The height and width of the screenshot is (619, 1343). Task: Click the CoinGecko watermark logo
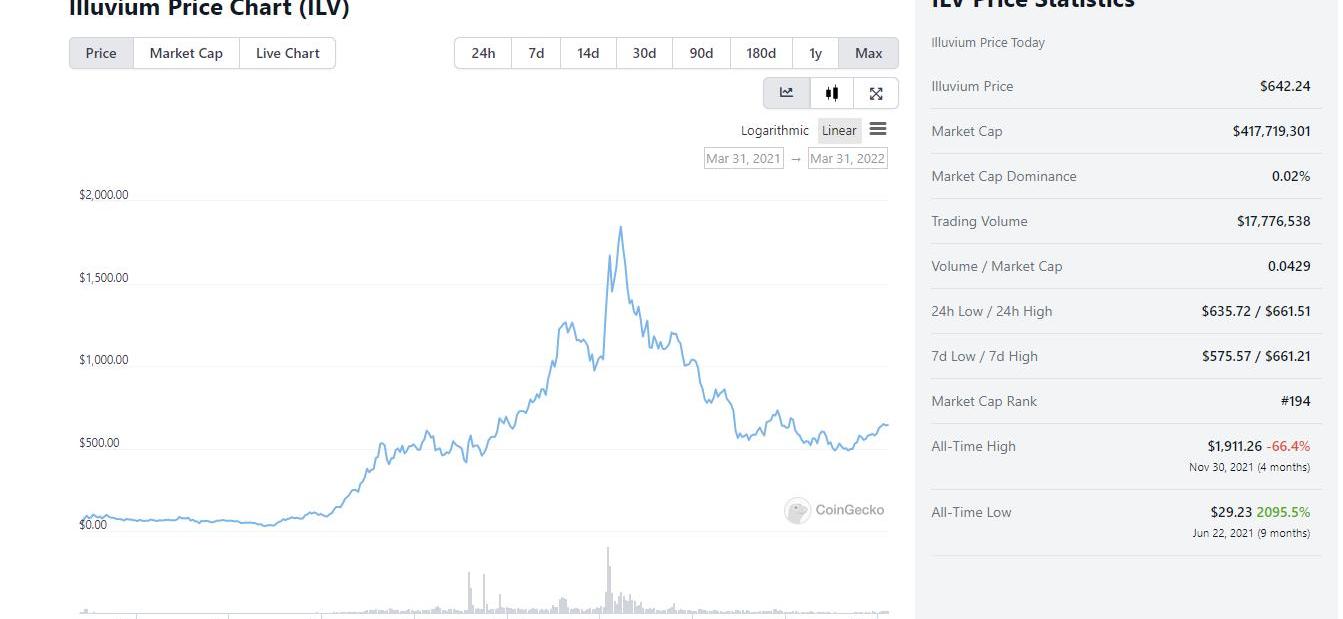[x=797, y=511]
